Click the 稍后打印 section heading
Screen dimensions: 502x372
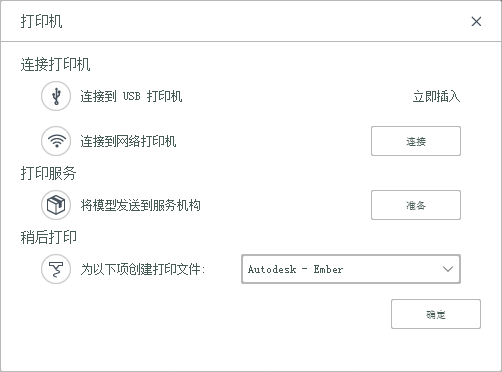(48, 237)
